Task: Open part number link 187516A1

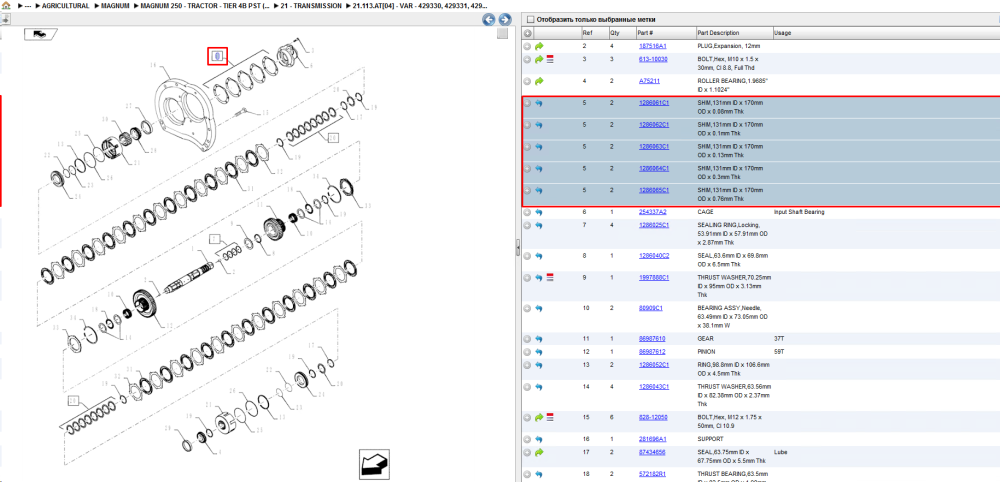Action: pos(652,46)
